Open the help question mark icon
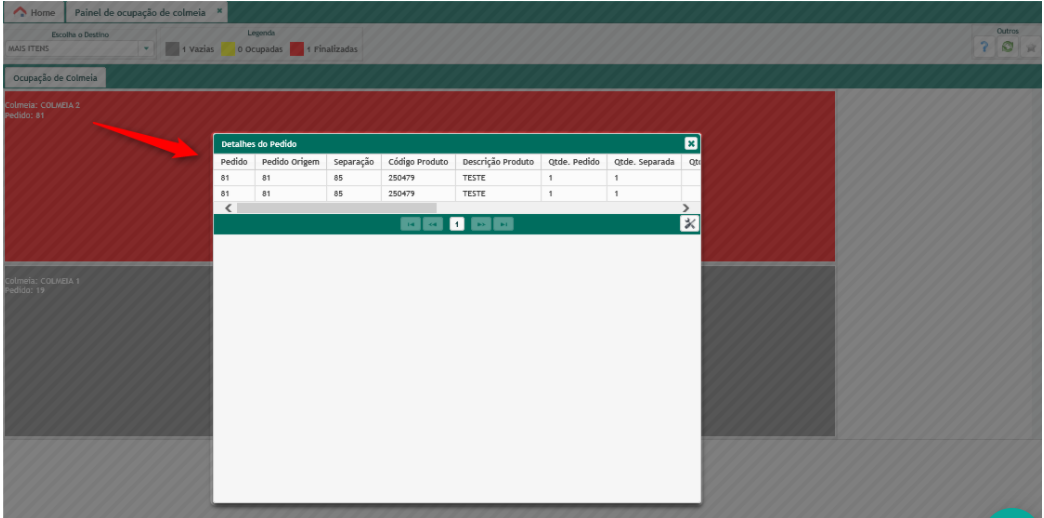Image resolution: width=1044 pixels, height=518 pixels. click(984, 47)
